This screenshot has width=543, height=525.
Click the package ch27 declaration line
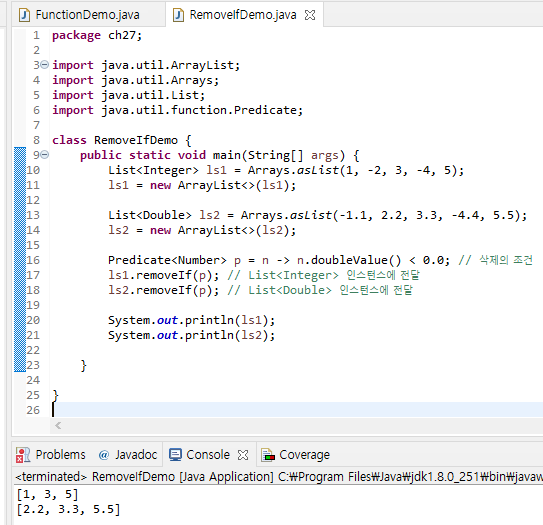(97, 35)
